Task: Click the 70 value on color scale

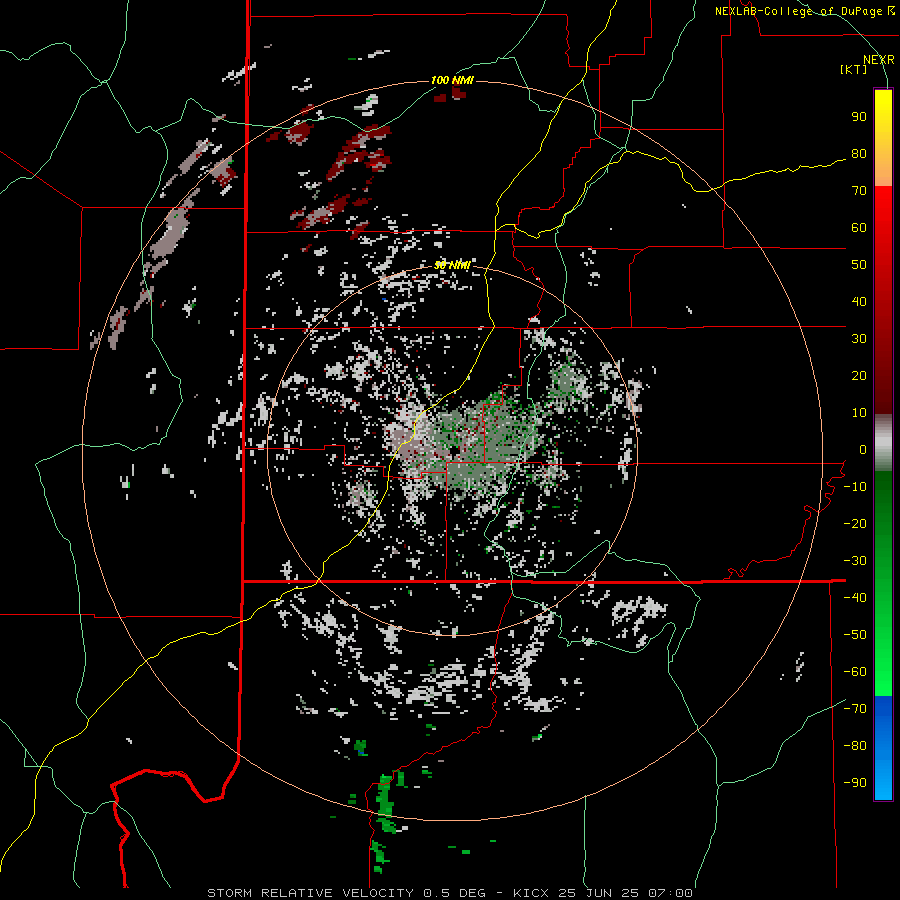Action: tap(859, 191)
